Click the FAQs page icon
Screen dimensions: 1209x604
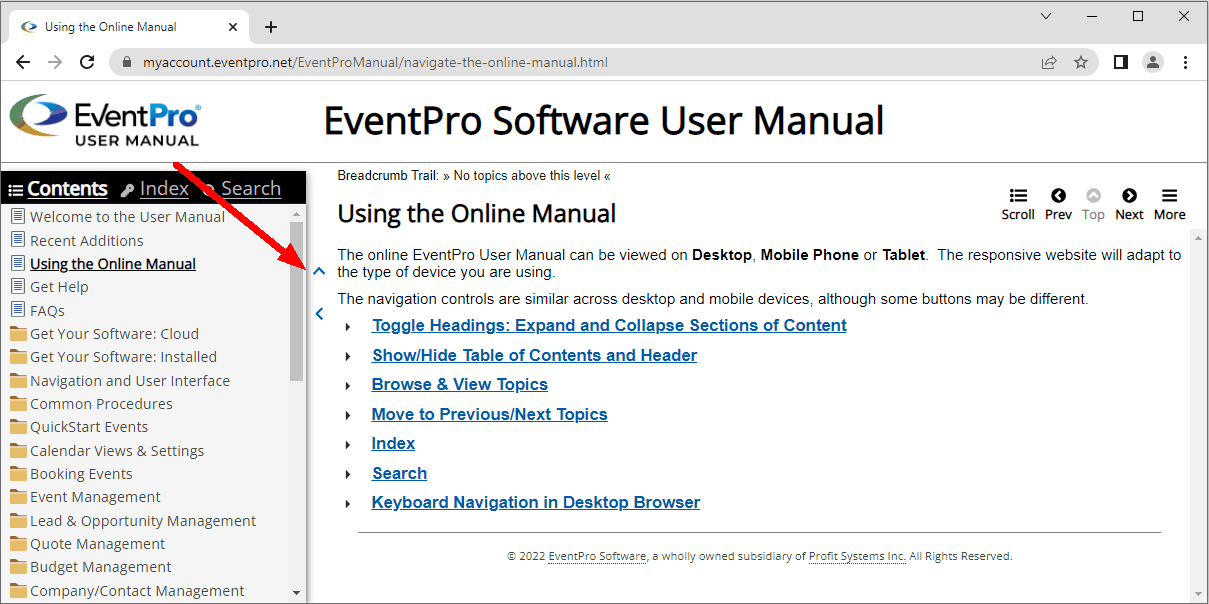[x=17, y=310]
